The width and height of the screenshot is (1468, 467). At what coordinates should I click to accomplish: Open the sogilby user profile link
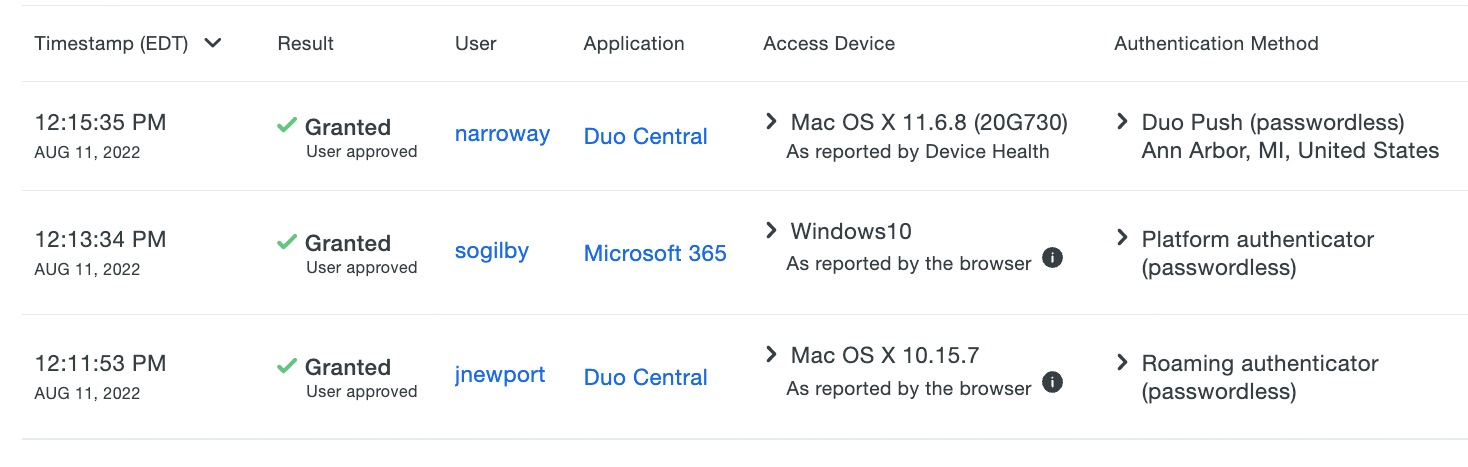click(491, 251)
